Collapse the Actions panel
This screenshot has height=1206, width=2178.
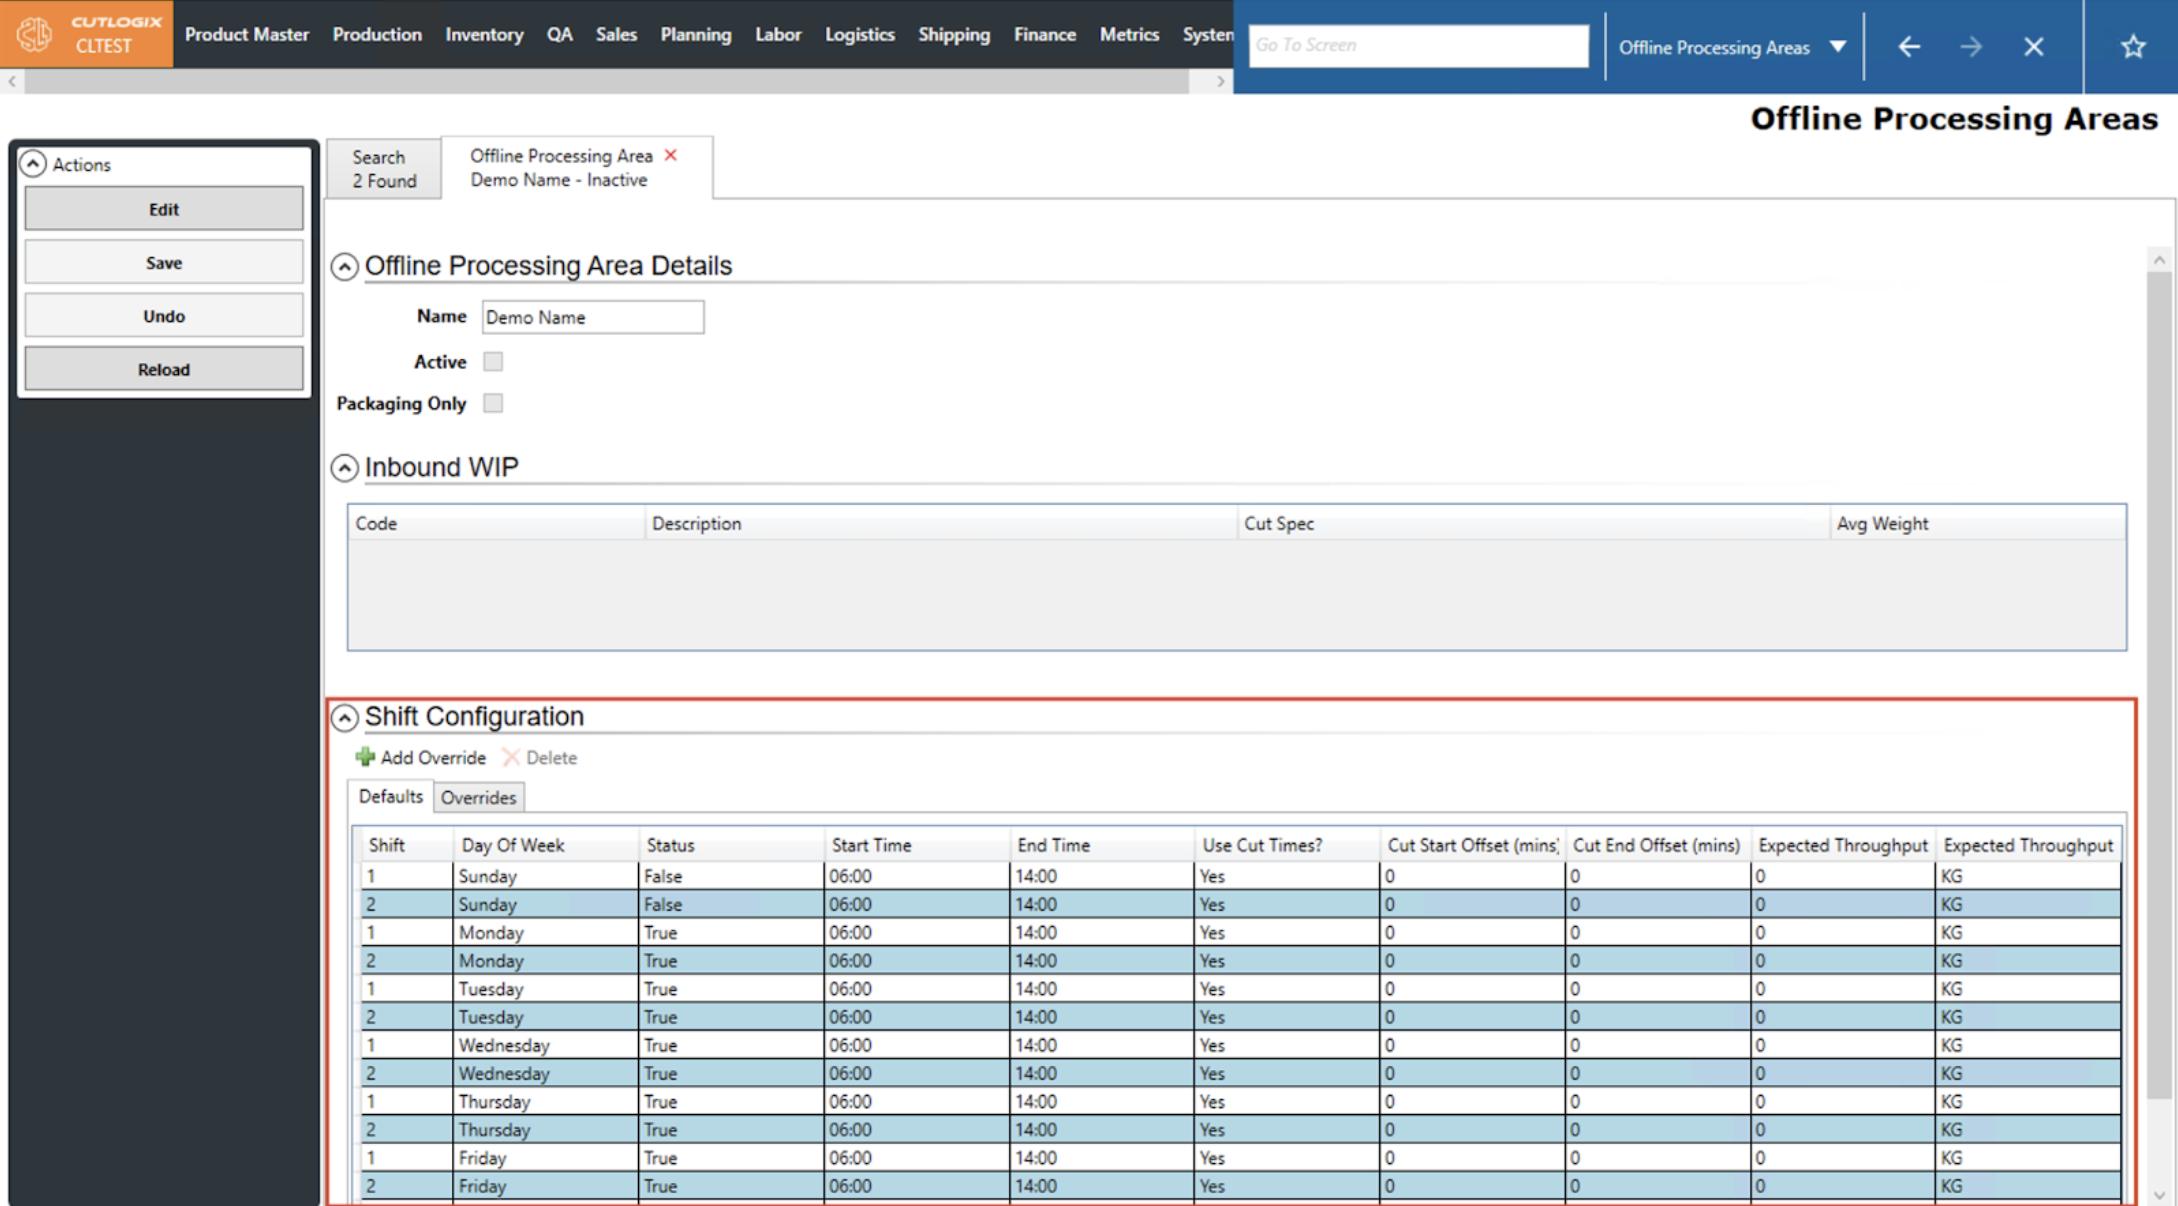point(33,164)
